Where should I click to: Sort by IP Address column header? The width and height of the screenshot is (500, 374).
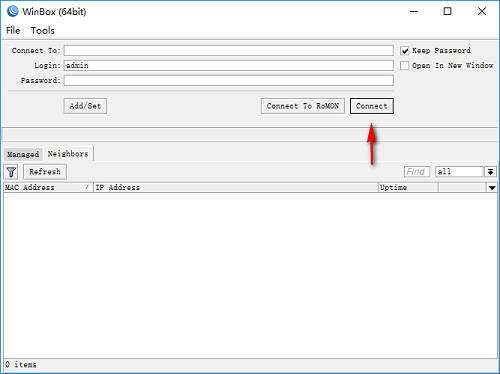pyautogui.click(x=236, y=188)
